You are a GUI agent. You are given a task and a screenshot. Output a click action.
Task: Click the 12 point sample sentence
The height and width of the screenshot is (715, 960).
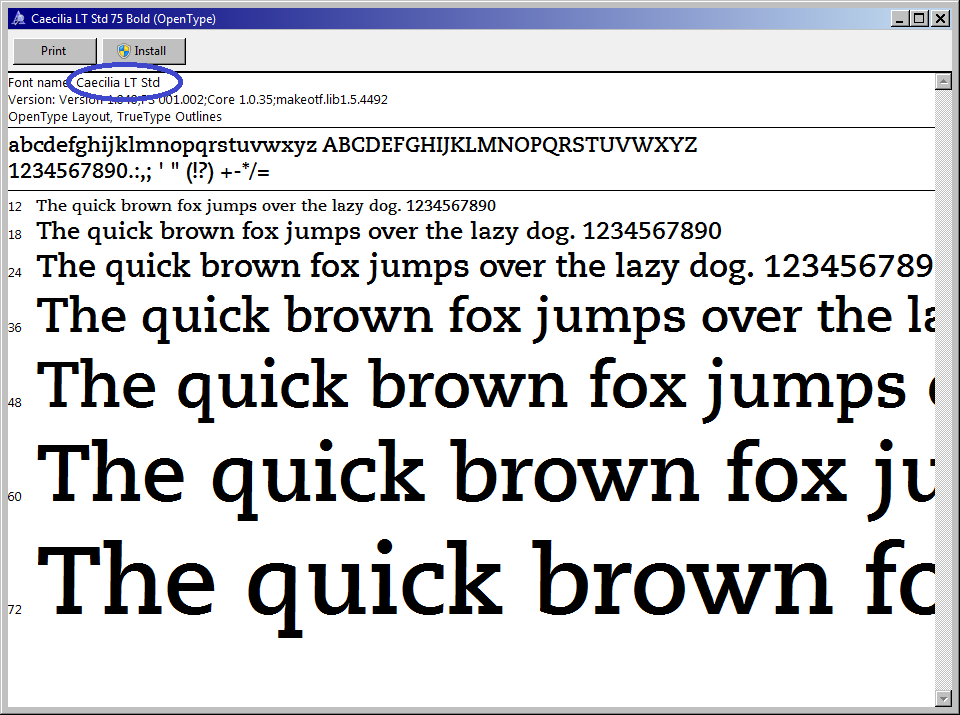coord(266,206)
